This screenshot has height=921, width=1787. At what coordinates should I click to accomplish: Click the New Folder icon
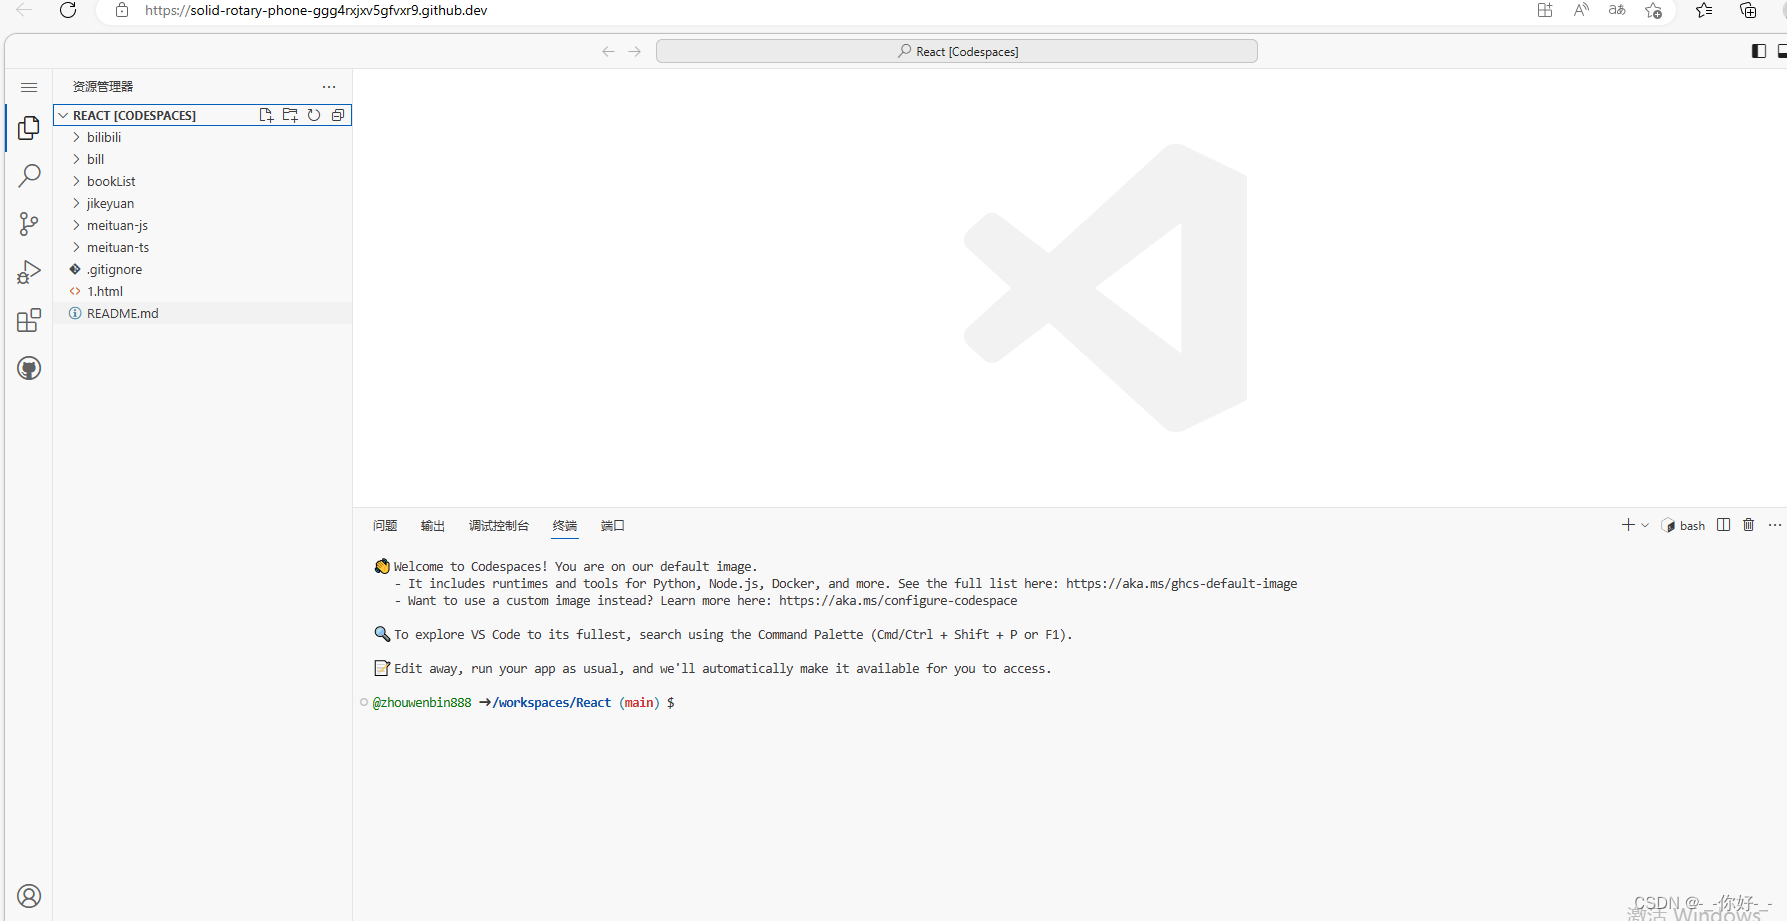[x=290, y=115]
